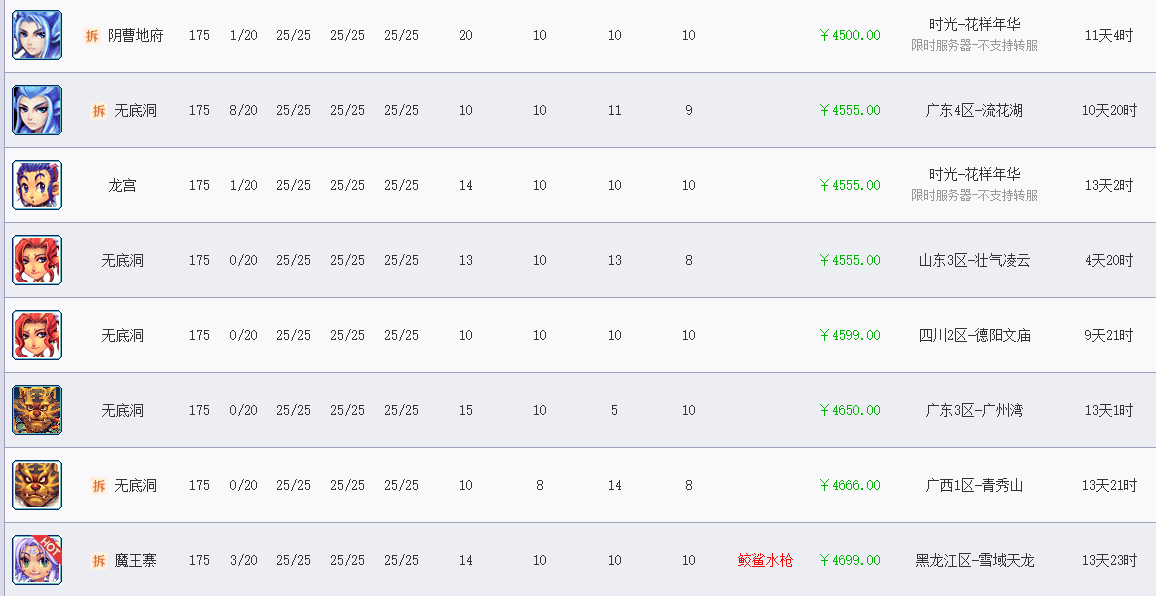1156x596 pixels.
Task: Click the ￥4500.00 price
Action: tap(849, 35)
